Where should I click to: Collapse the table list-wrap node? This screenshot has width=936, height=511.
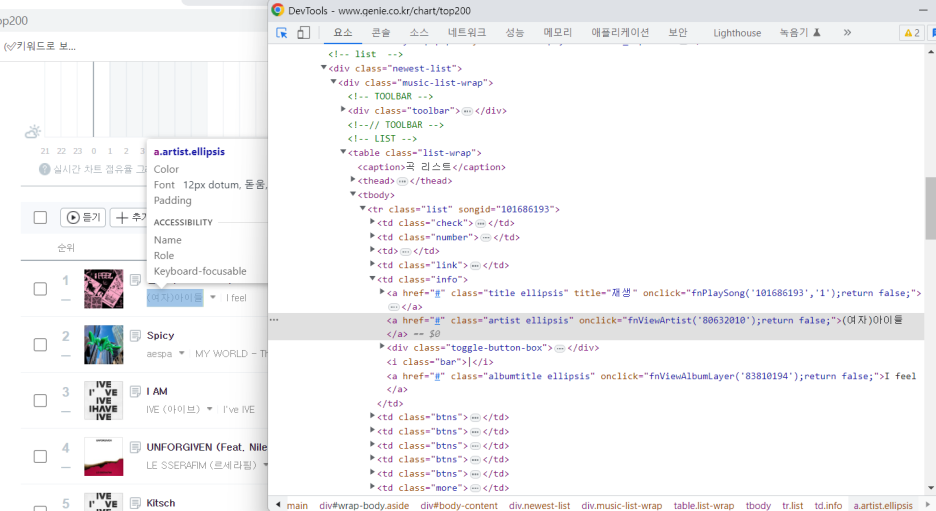(x=343, y=152)
